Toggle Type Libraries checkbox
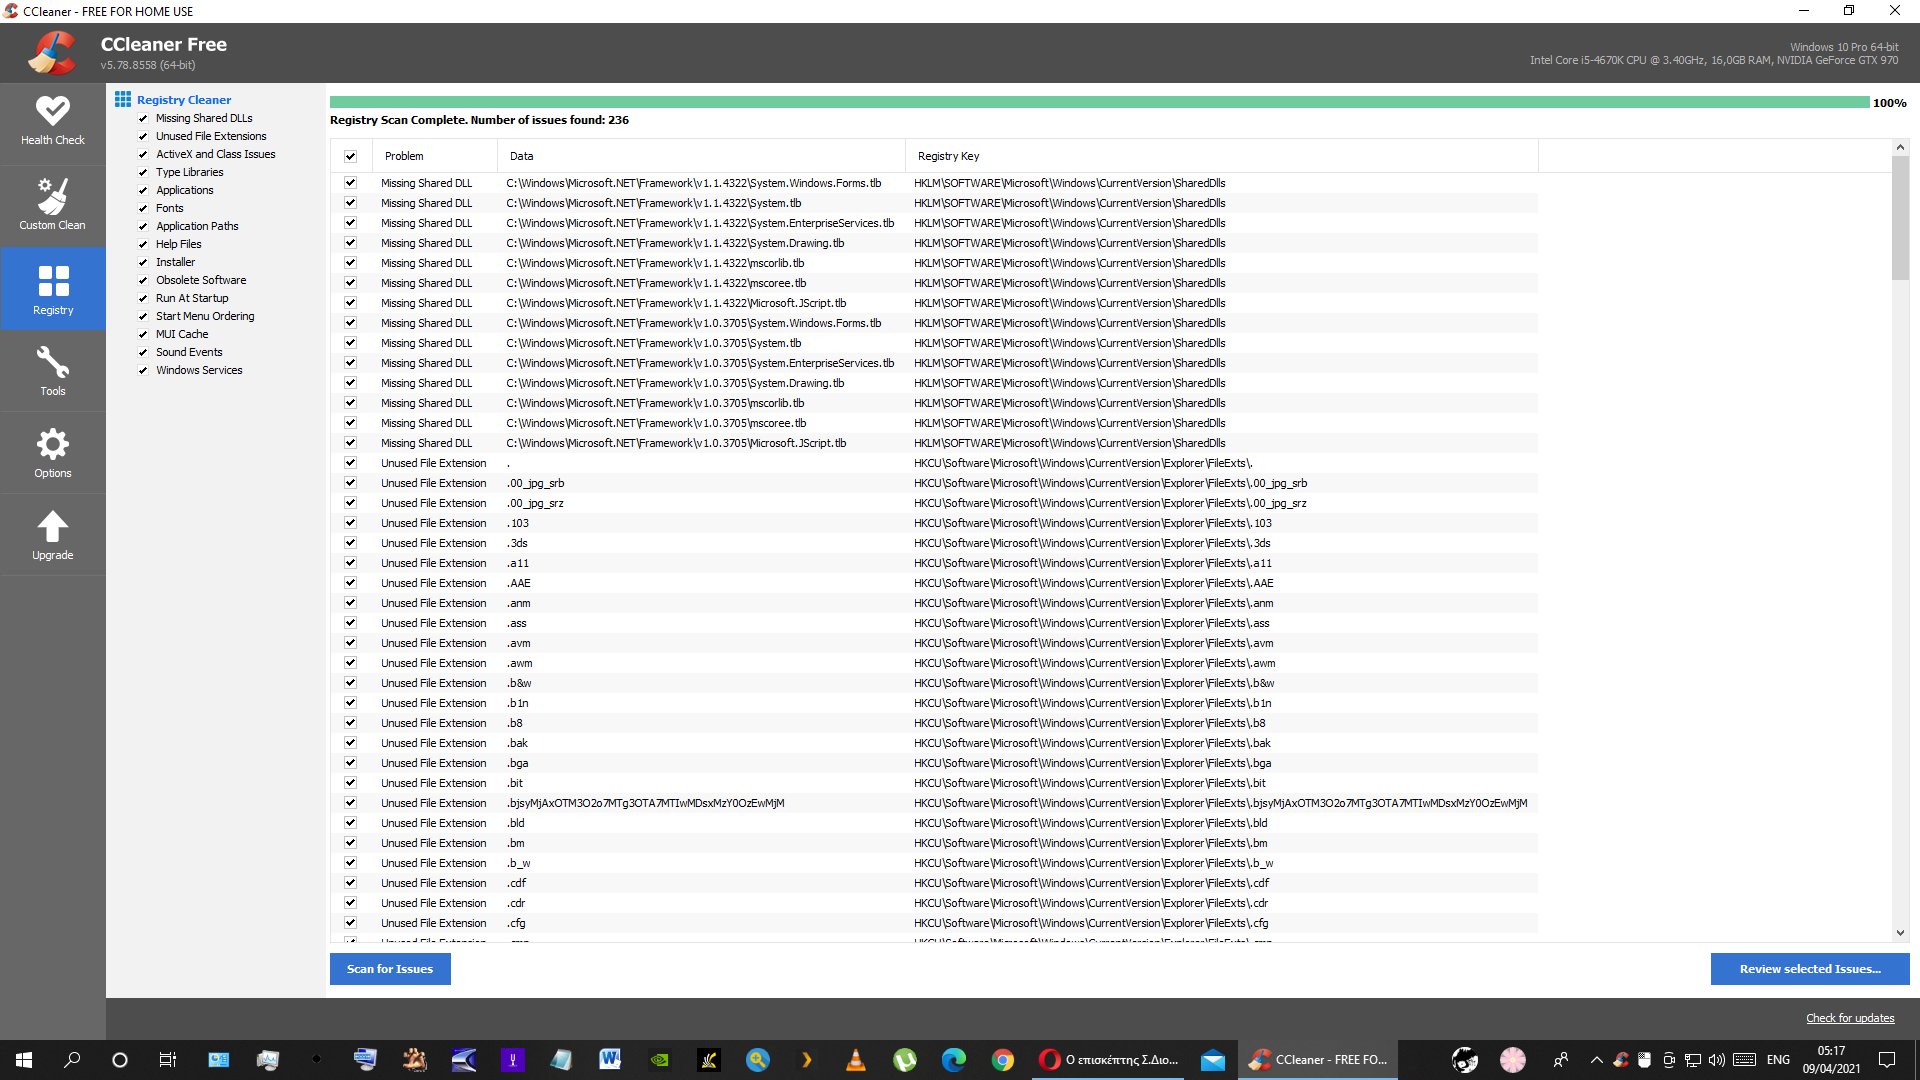The height and width of the screenshot is (1080, 1920). pos(143,172)
